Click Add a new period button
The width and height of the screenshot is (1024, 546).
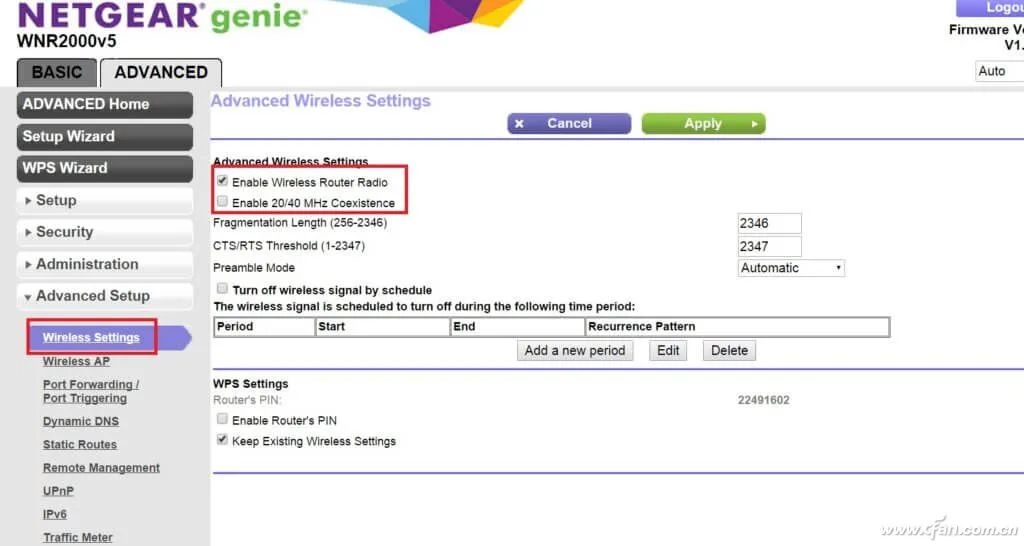pos(575,350)
